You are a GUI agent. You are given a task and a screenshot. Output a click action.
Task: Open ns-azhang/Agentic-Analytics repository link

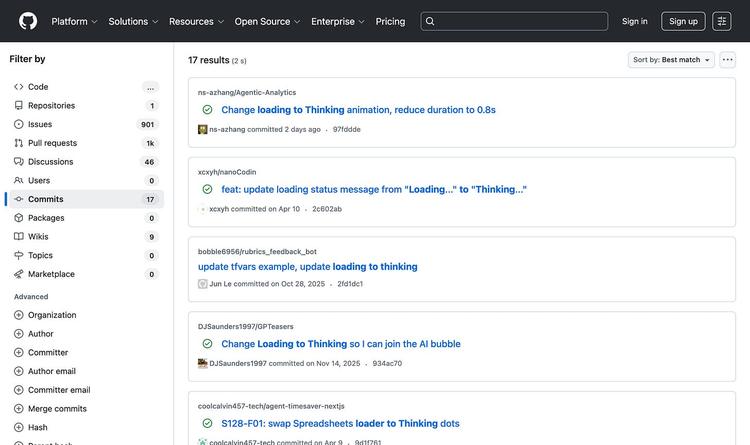(x=247, y=92)
